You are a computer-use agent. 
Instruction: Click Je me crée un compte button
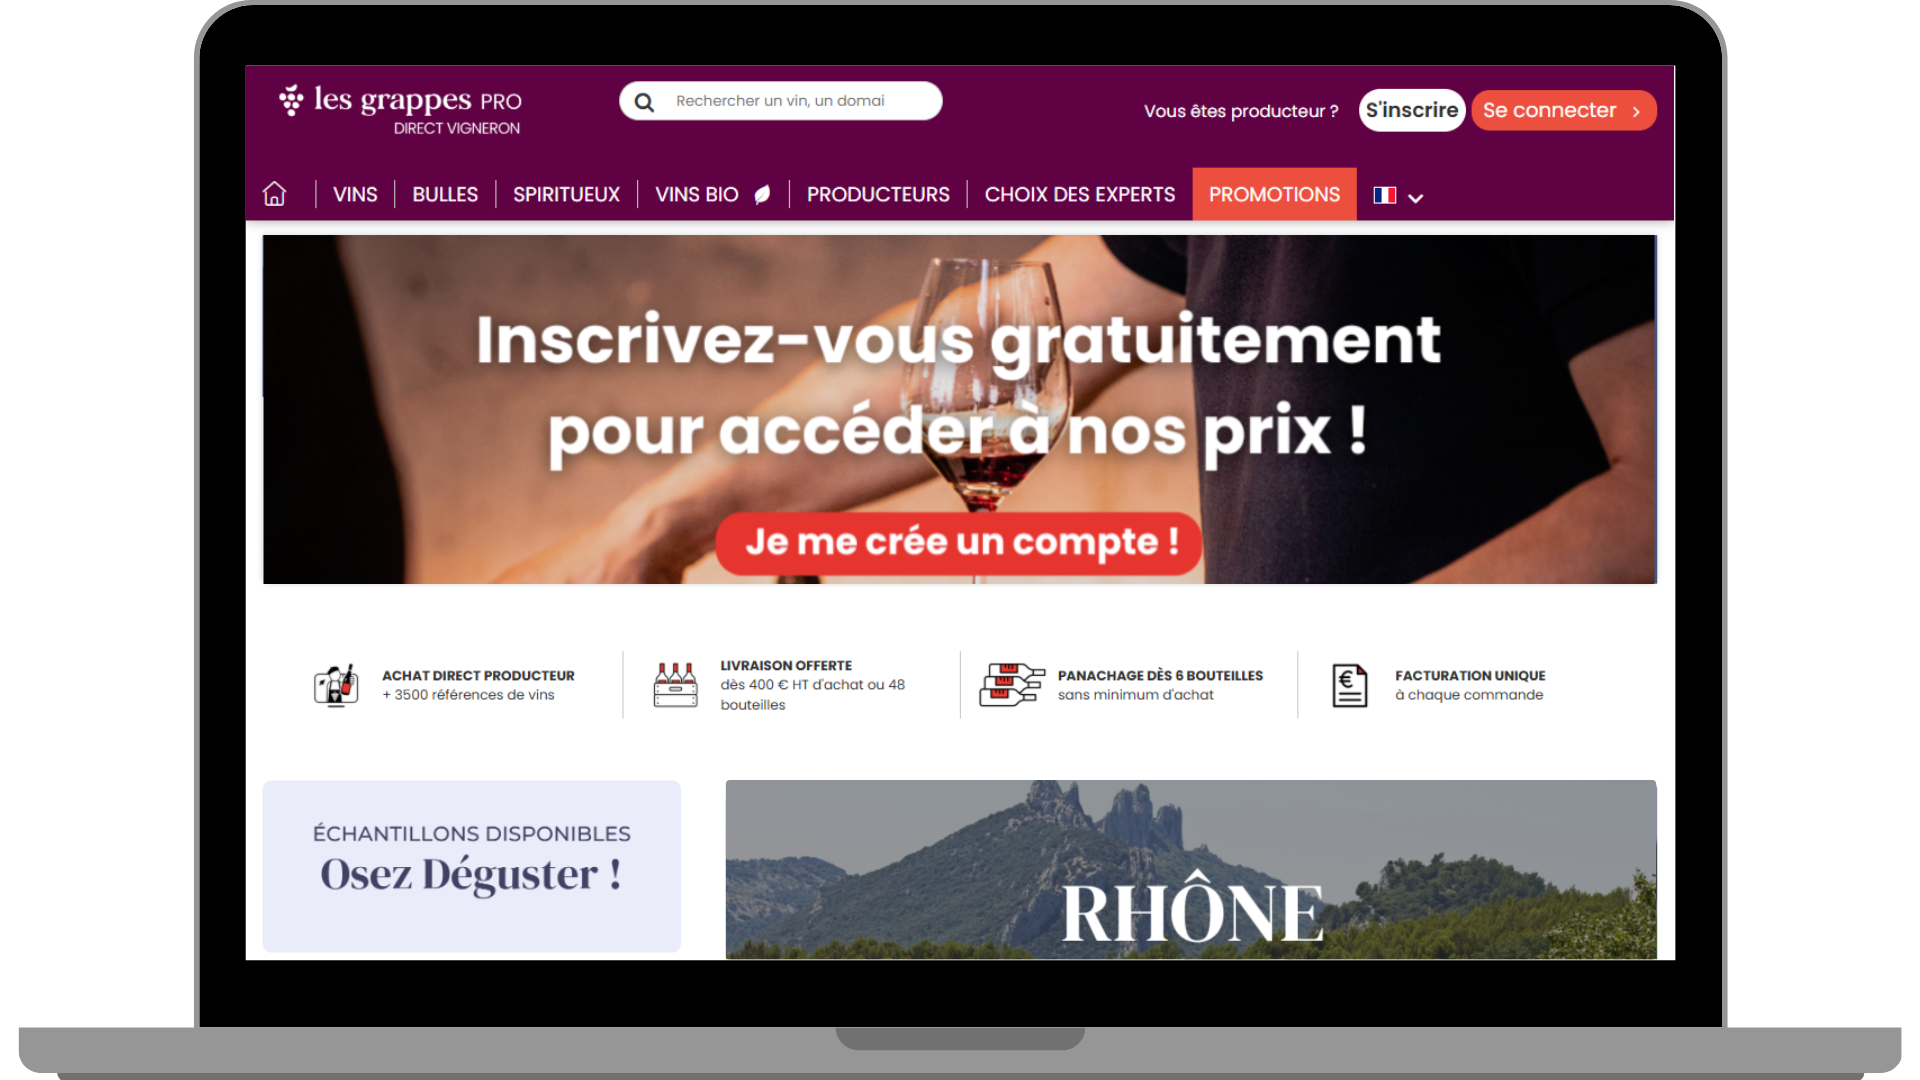point(959,543)
